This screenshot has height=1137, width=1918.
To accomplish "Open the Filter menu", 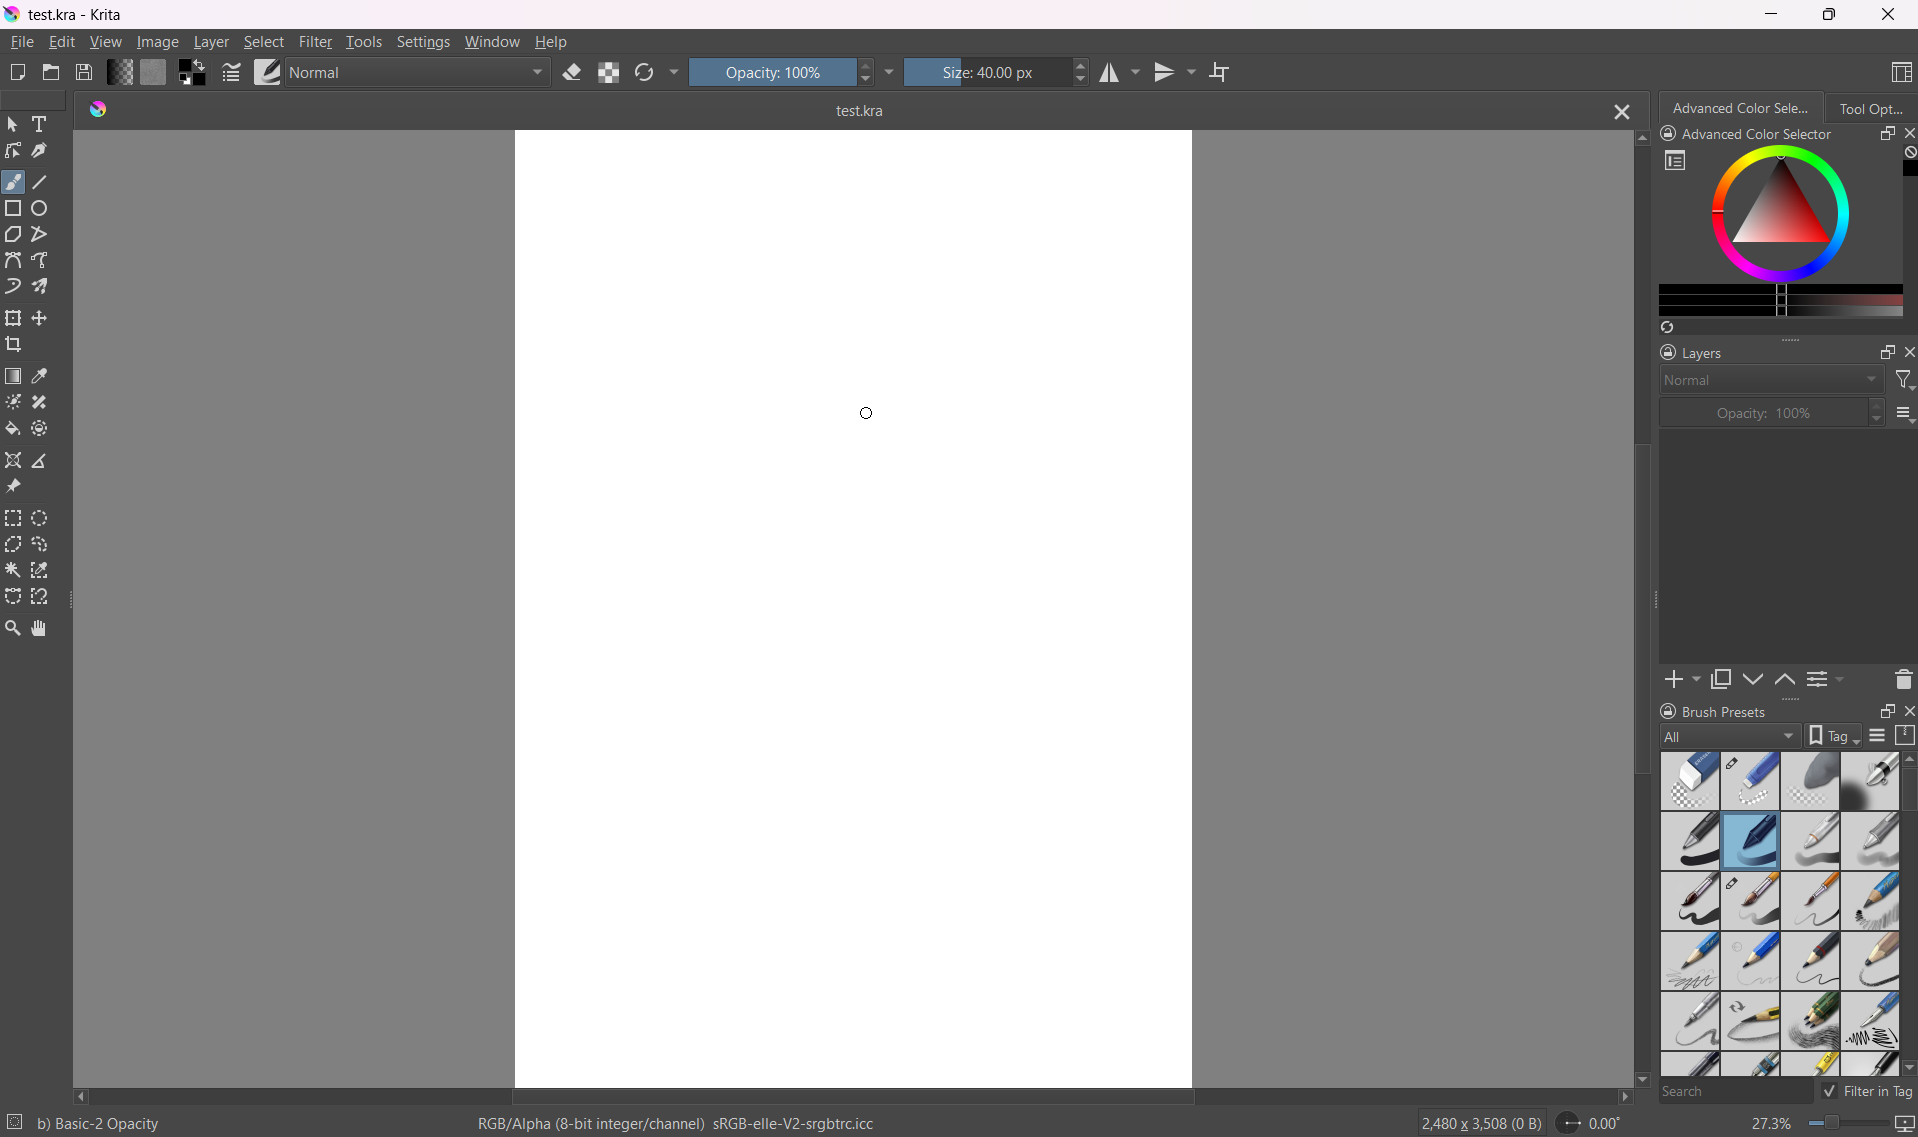I will (315, 43).
